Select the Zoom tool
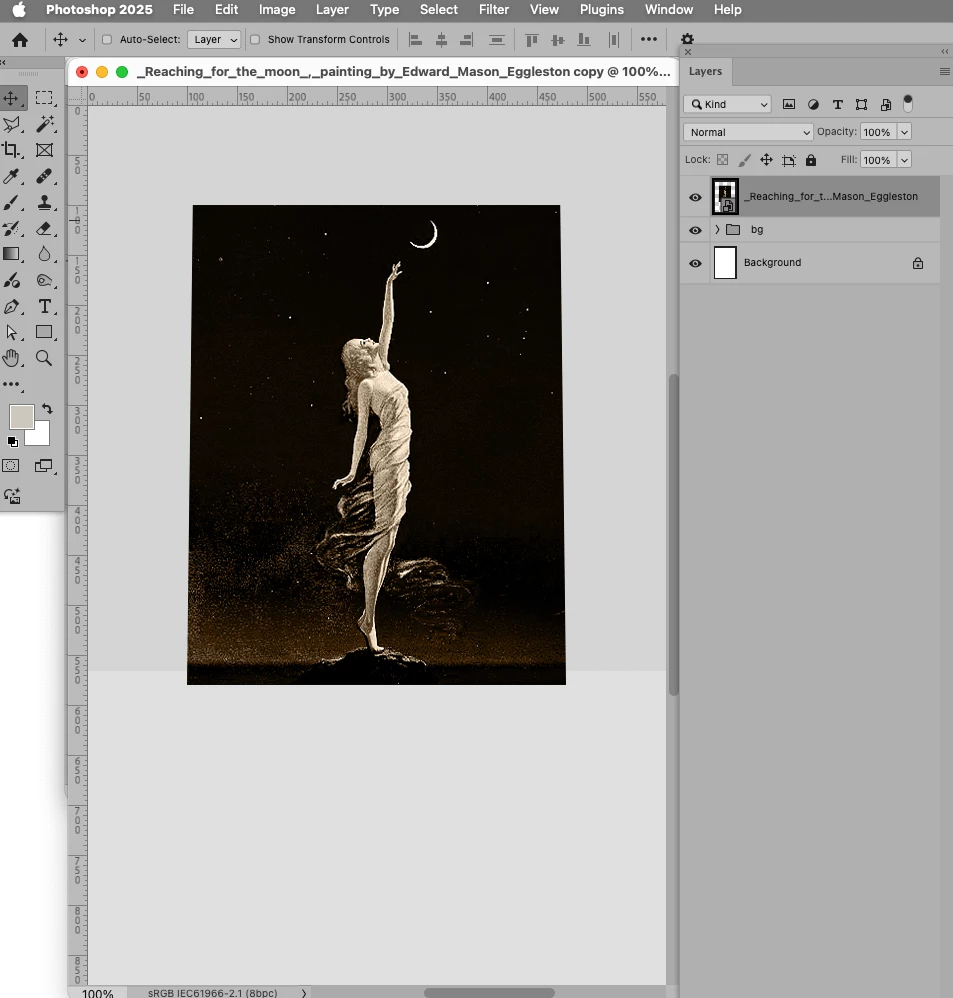Viewport: 953px width, 998px height. click(x=44, y=358)
